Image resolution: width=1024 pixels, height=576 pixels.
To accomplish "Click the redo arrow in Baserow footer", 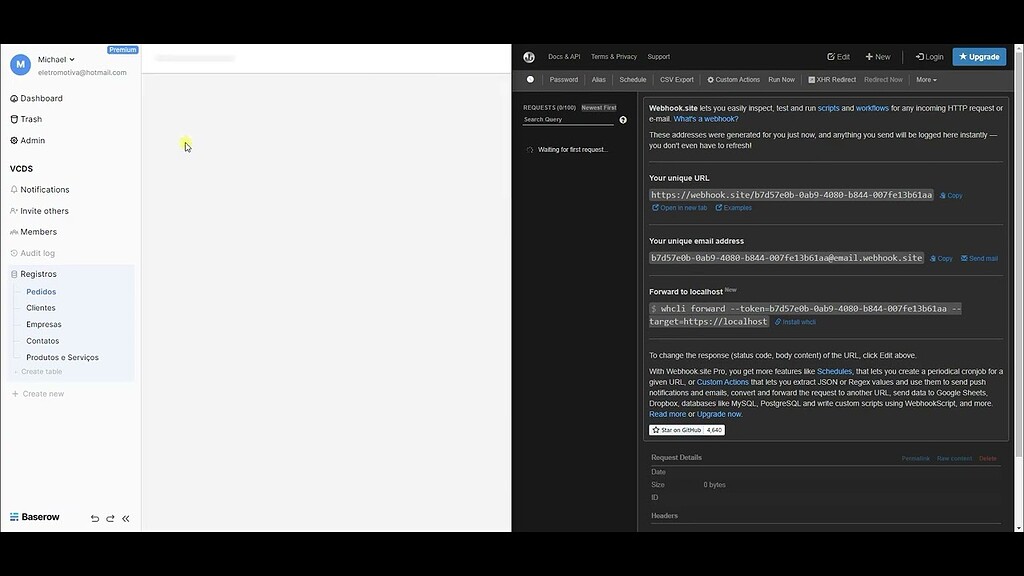I will tap(110, 518).
